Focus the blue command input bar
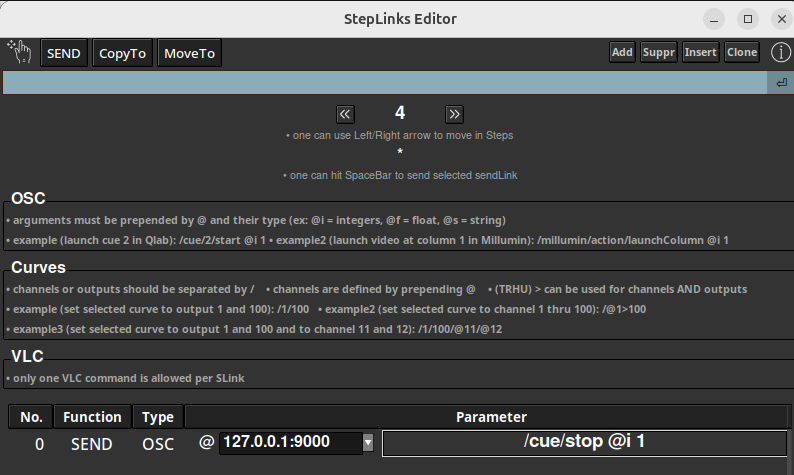This screenshot has height=475, width=794. pos(384,83)
